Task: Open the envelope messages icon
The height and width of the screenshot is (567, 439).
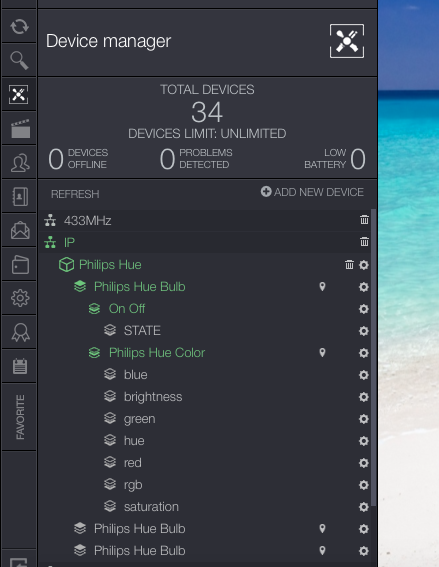Action: [20, 230]
